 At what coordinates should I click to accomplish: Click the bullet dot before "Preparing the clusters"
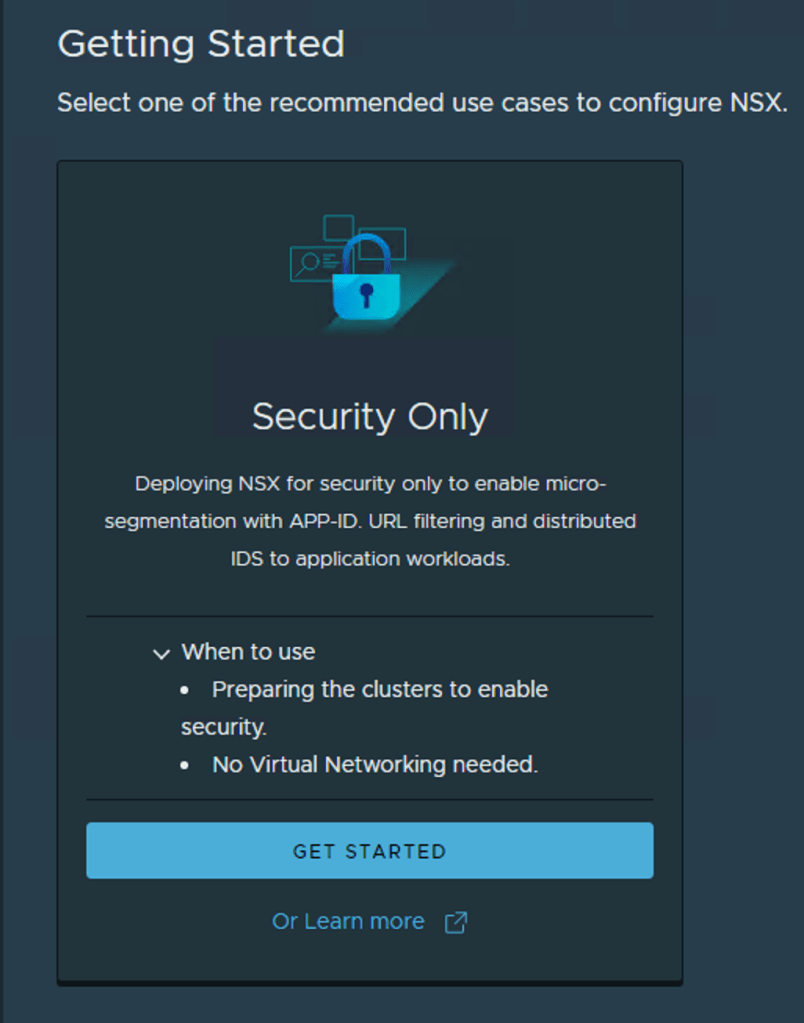coord(185,691)
